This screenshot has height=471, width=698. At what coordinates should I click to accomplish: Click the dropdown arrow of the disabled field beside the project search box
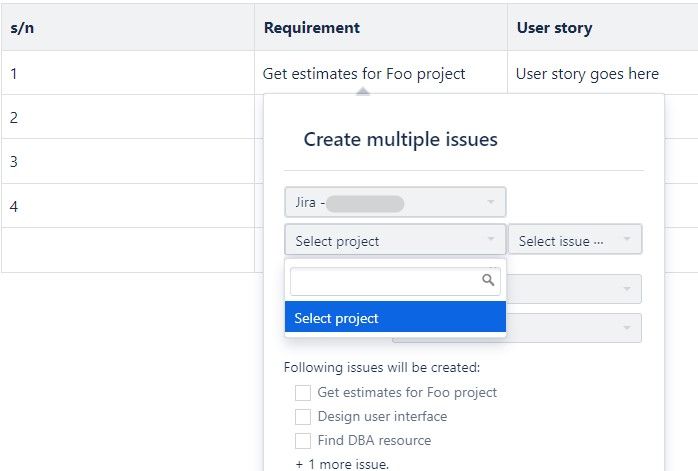tap(627, 289)
